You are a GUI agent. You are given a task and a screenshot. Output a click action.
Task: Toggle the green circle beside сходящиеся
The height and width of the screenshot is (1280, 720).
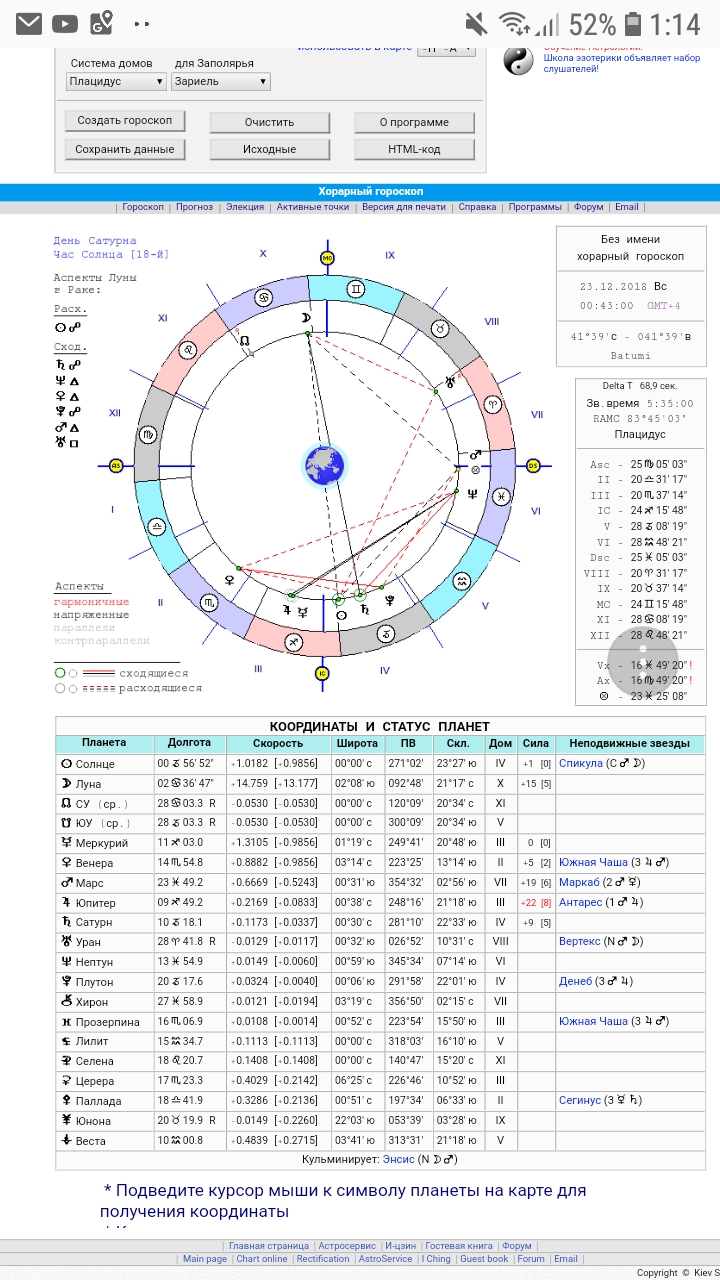[x=60, y=673]
